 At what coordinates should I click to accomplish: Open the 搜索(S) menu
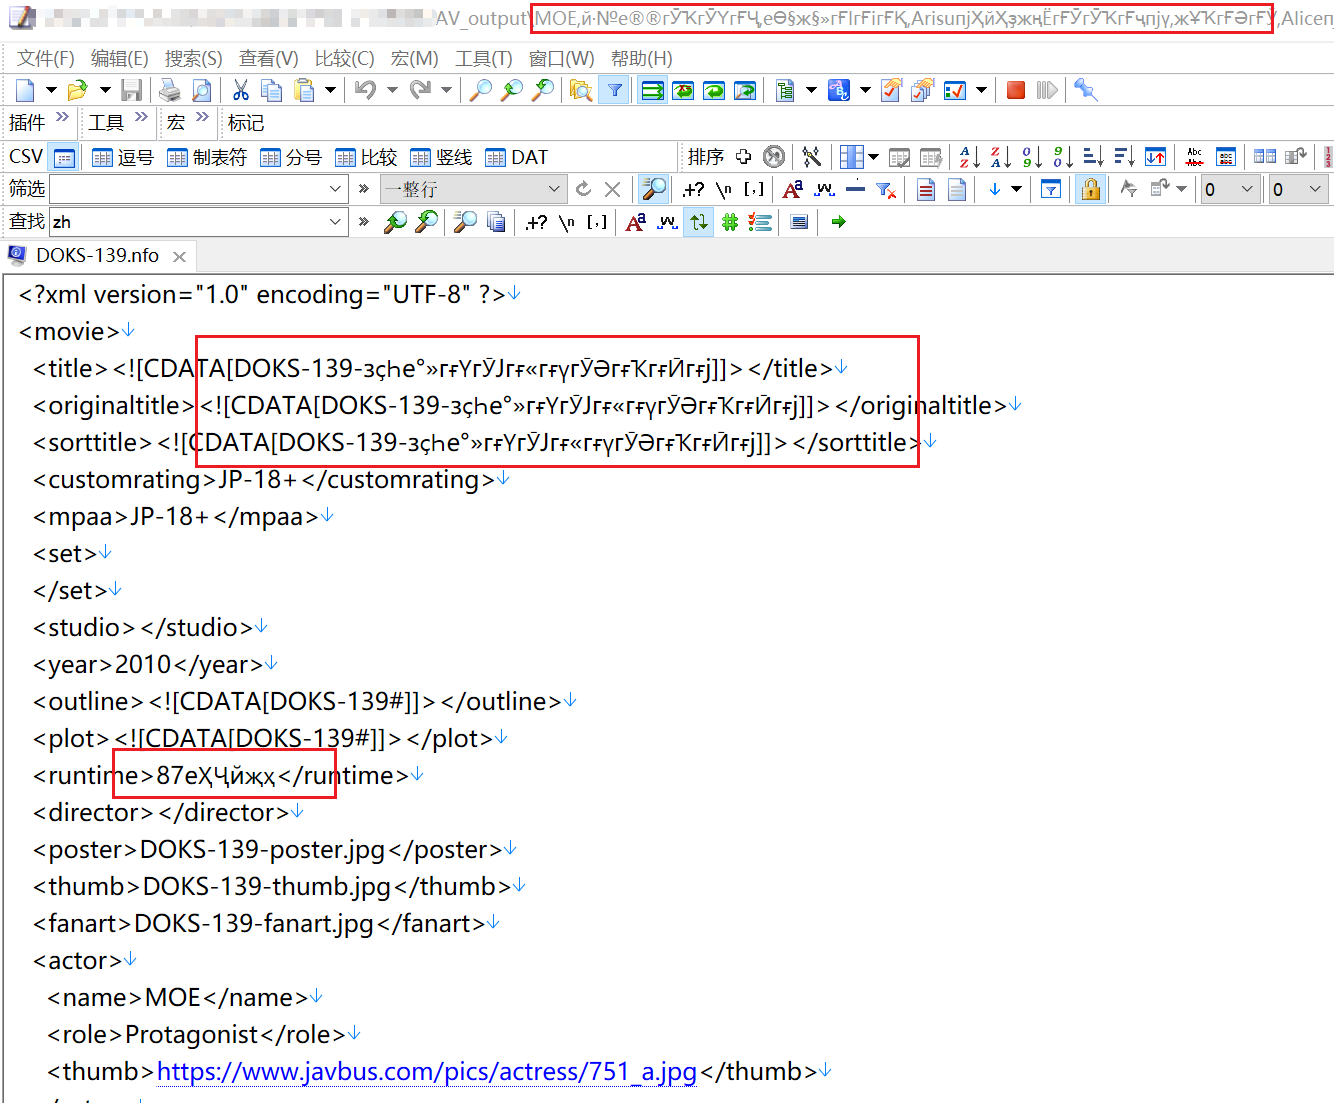click(193, 58)
